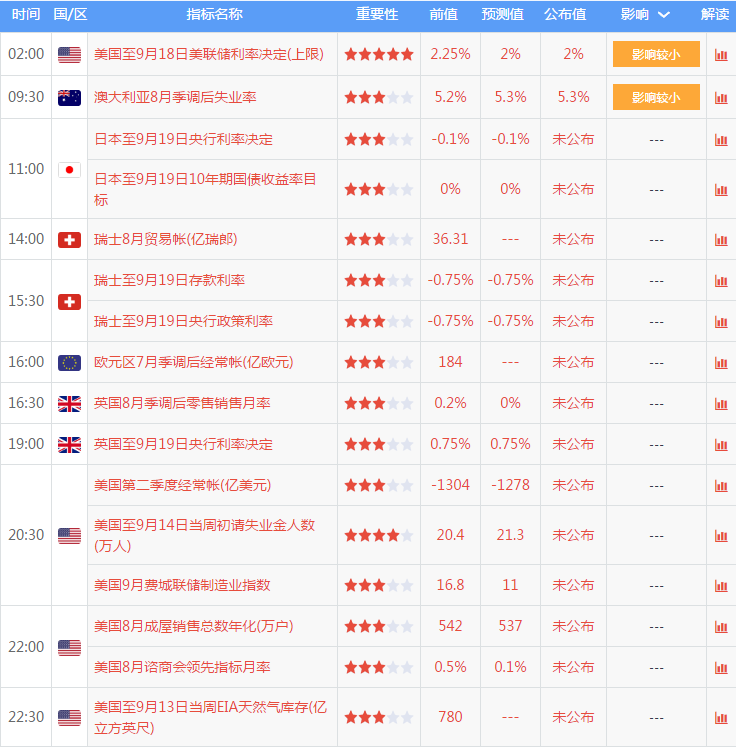Open 日本至9月19日央行利率决定 link
The image size is (736, 747).
[x=183, y=139]
